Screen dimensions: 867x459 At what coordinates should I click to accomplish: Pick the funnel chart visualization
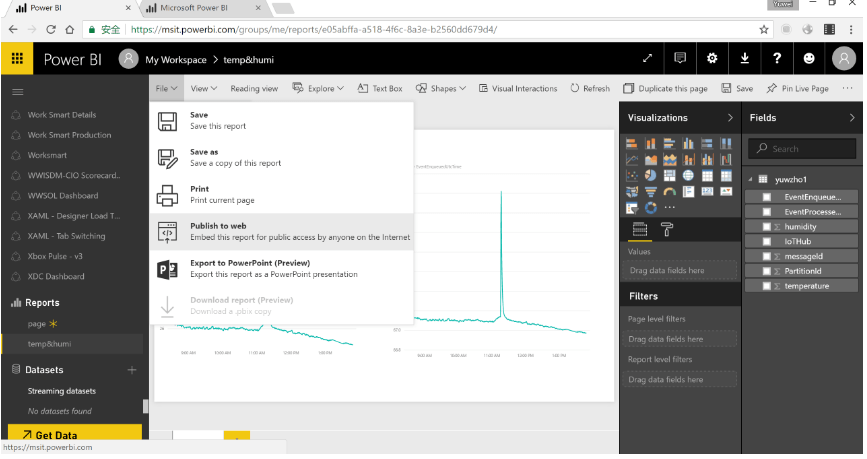(x=651, y=192)
